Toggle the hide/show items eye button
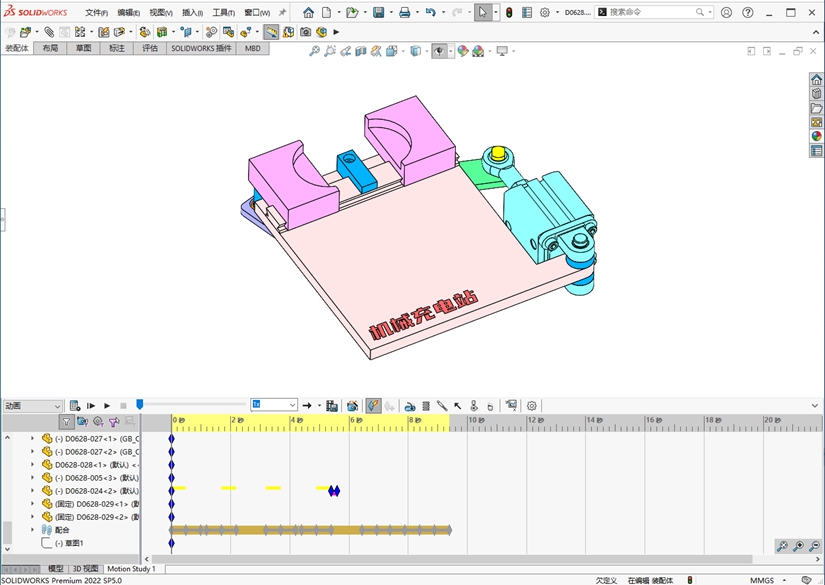This screenshot has width=825, height=585. 440,51
